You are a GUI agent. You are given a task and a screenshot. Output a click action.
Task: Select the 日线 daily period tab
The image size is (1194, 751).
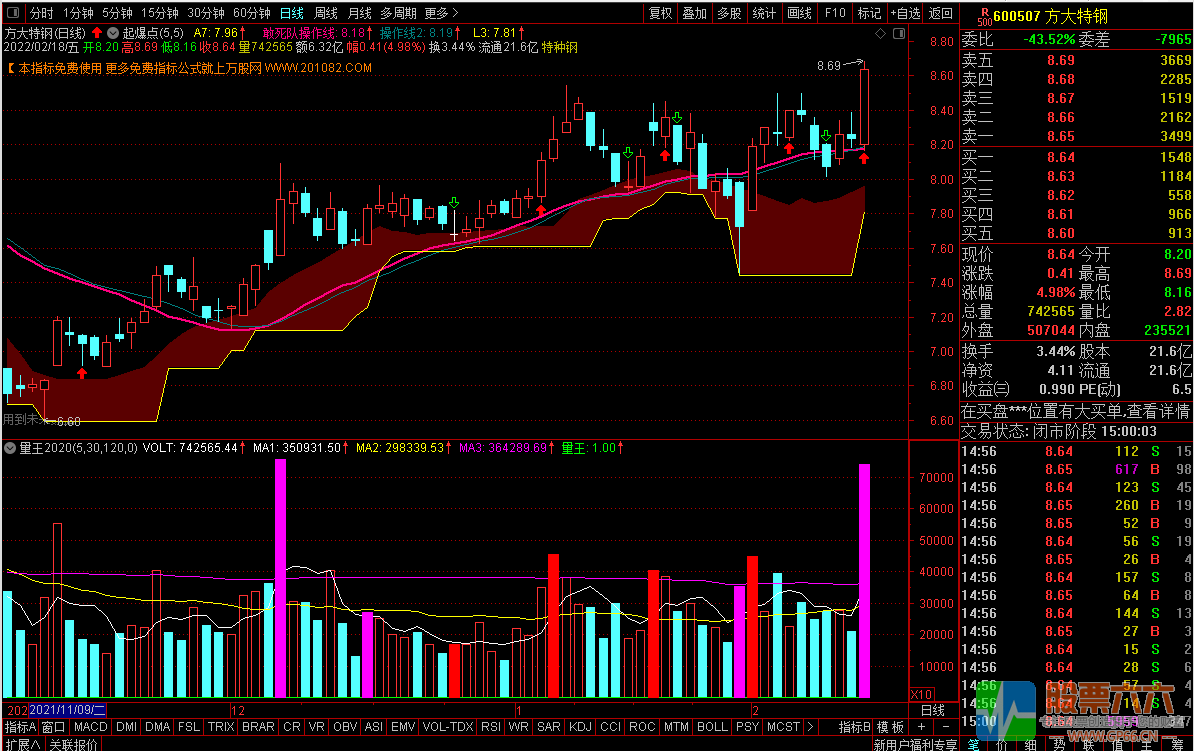[292, 13]
